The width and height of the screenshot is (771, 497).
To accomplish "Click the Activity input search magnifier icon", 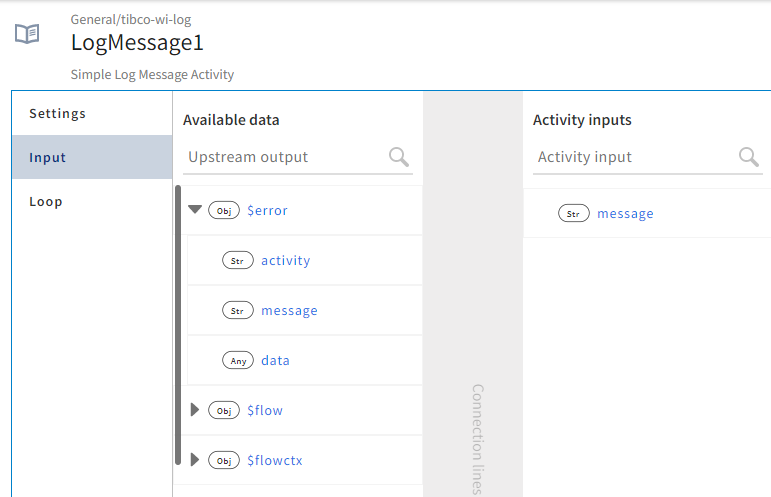I will tap(748, 156).
